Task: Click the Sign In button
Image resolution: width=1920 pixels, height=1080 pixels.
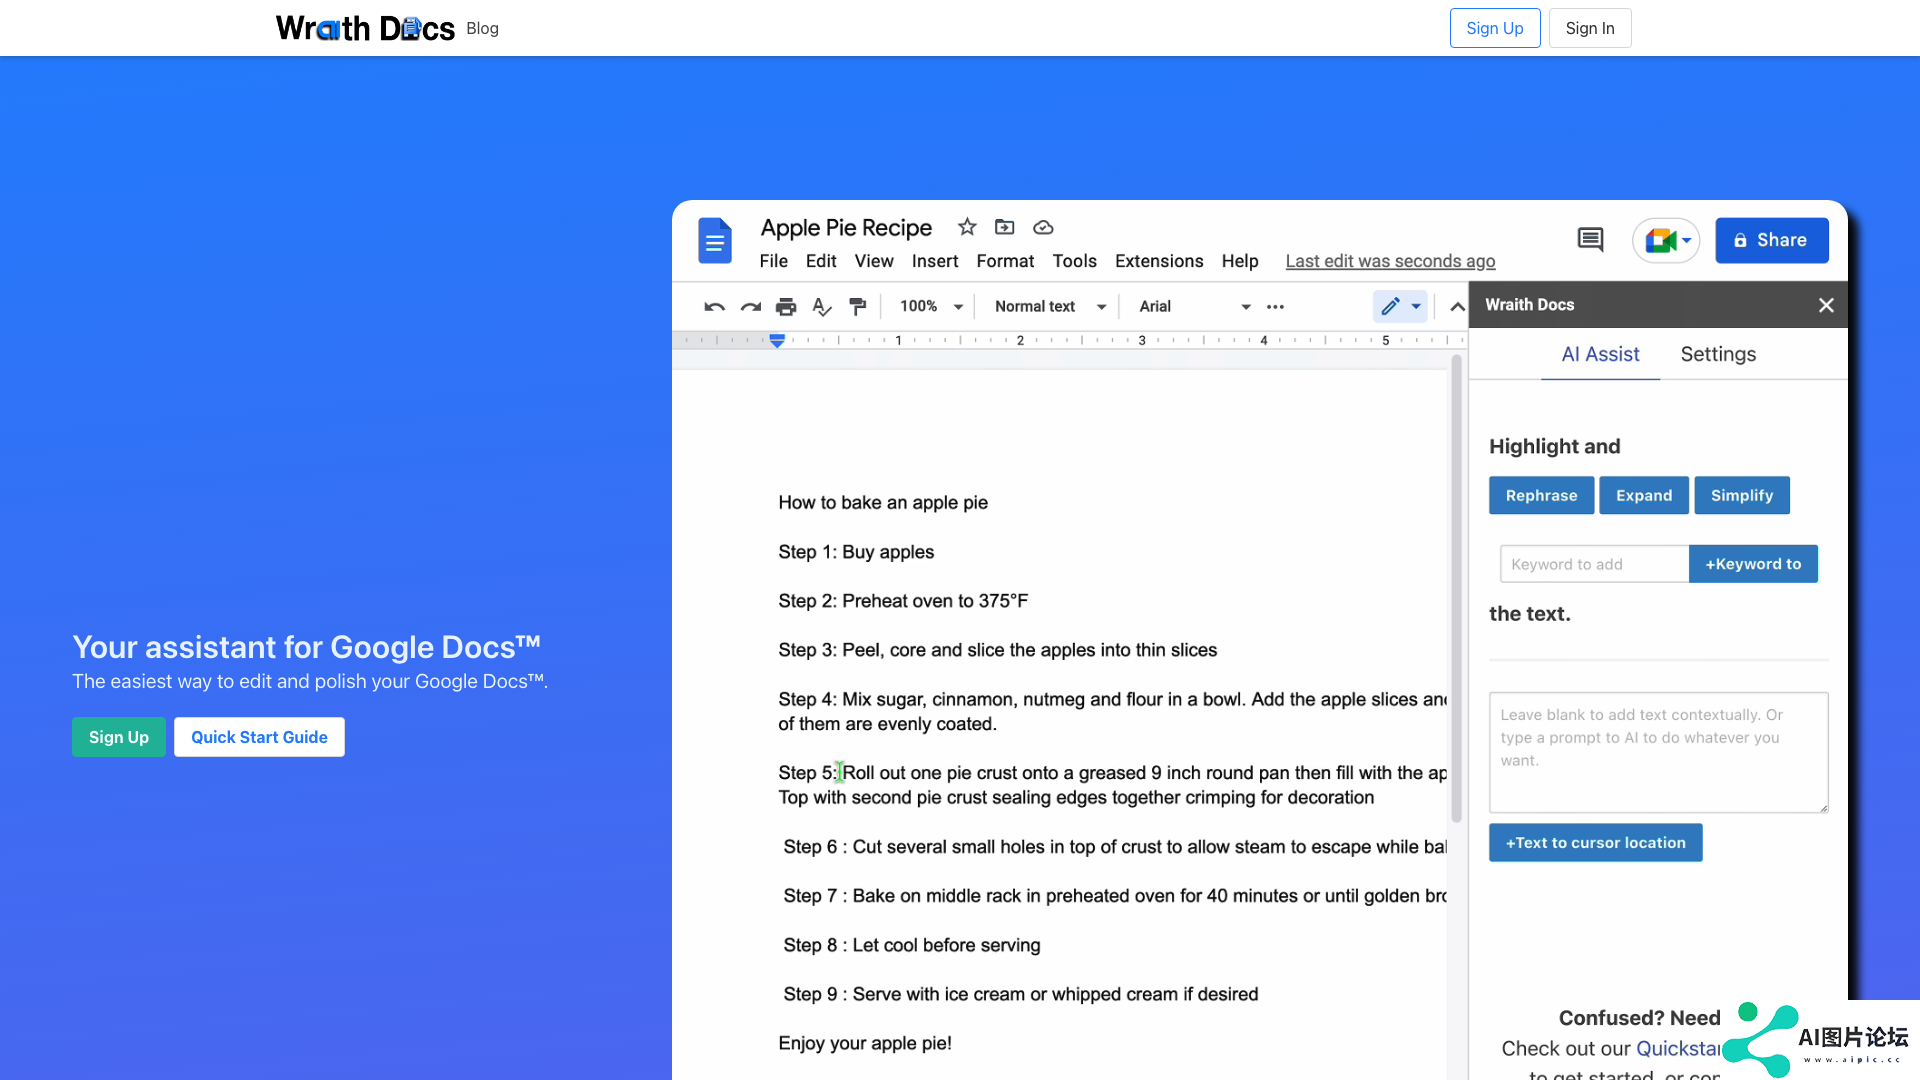Action: (x=1590, y=28)
